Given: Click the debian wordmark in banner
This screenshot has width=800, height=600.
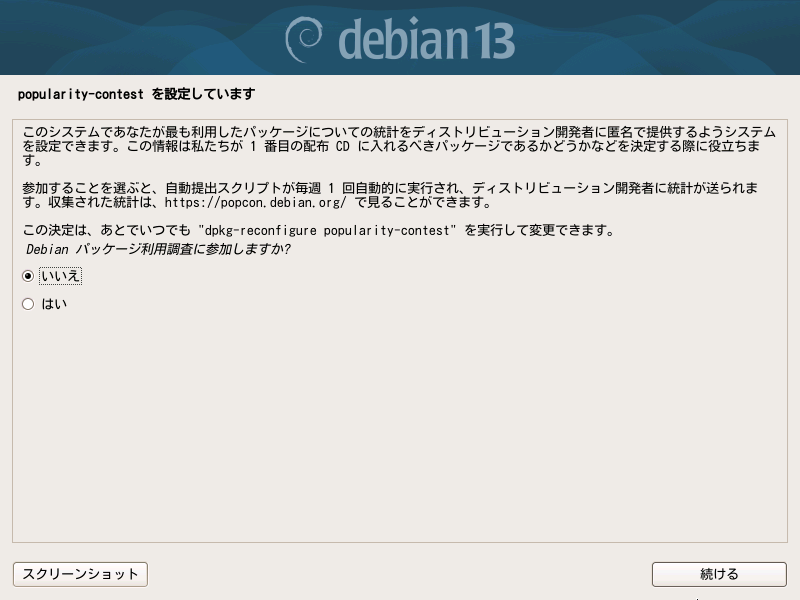Looking at the screenshot, I should coord(403,39).
